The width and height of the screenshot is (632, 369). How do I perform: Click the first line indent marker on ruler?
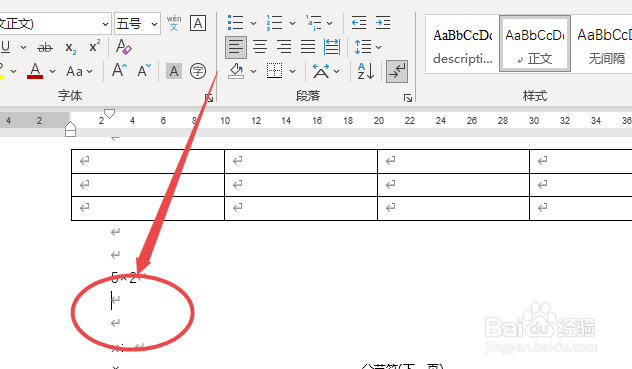(109, 113)
